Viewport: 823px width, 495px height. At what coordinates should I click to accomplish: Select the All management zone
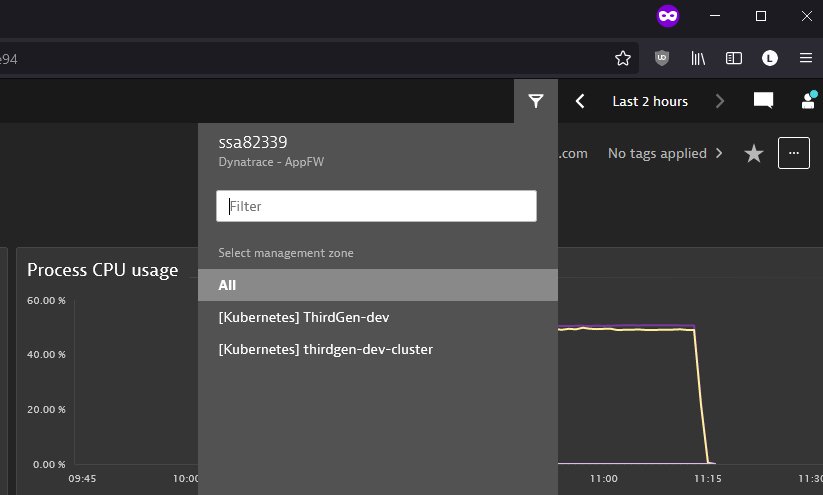378,285
